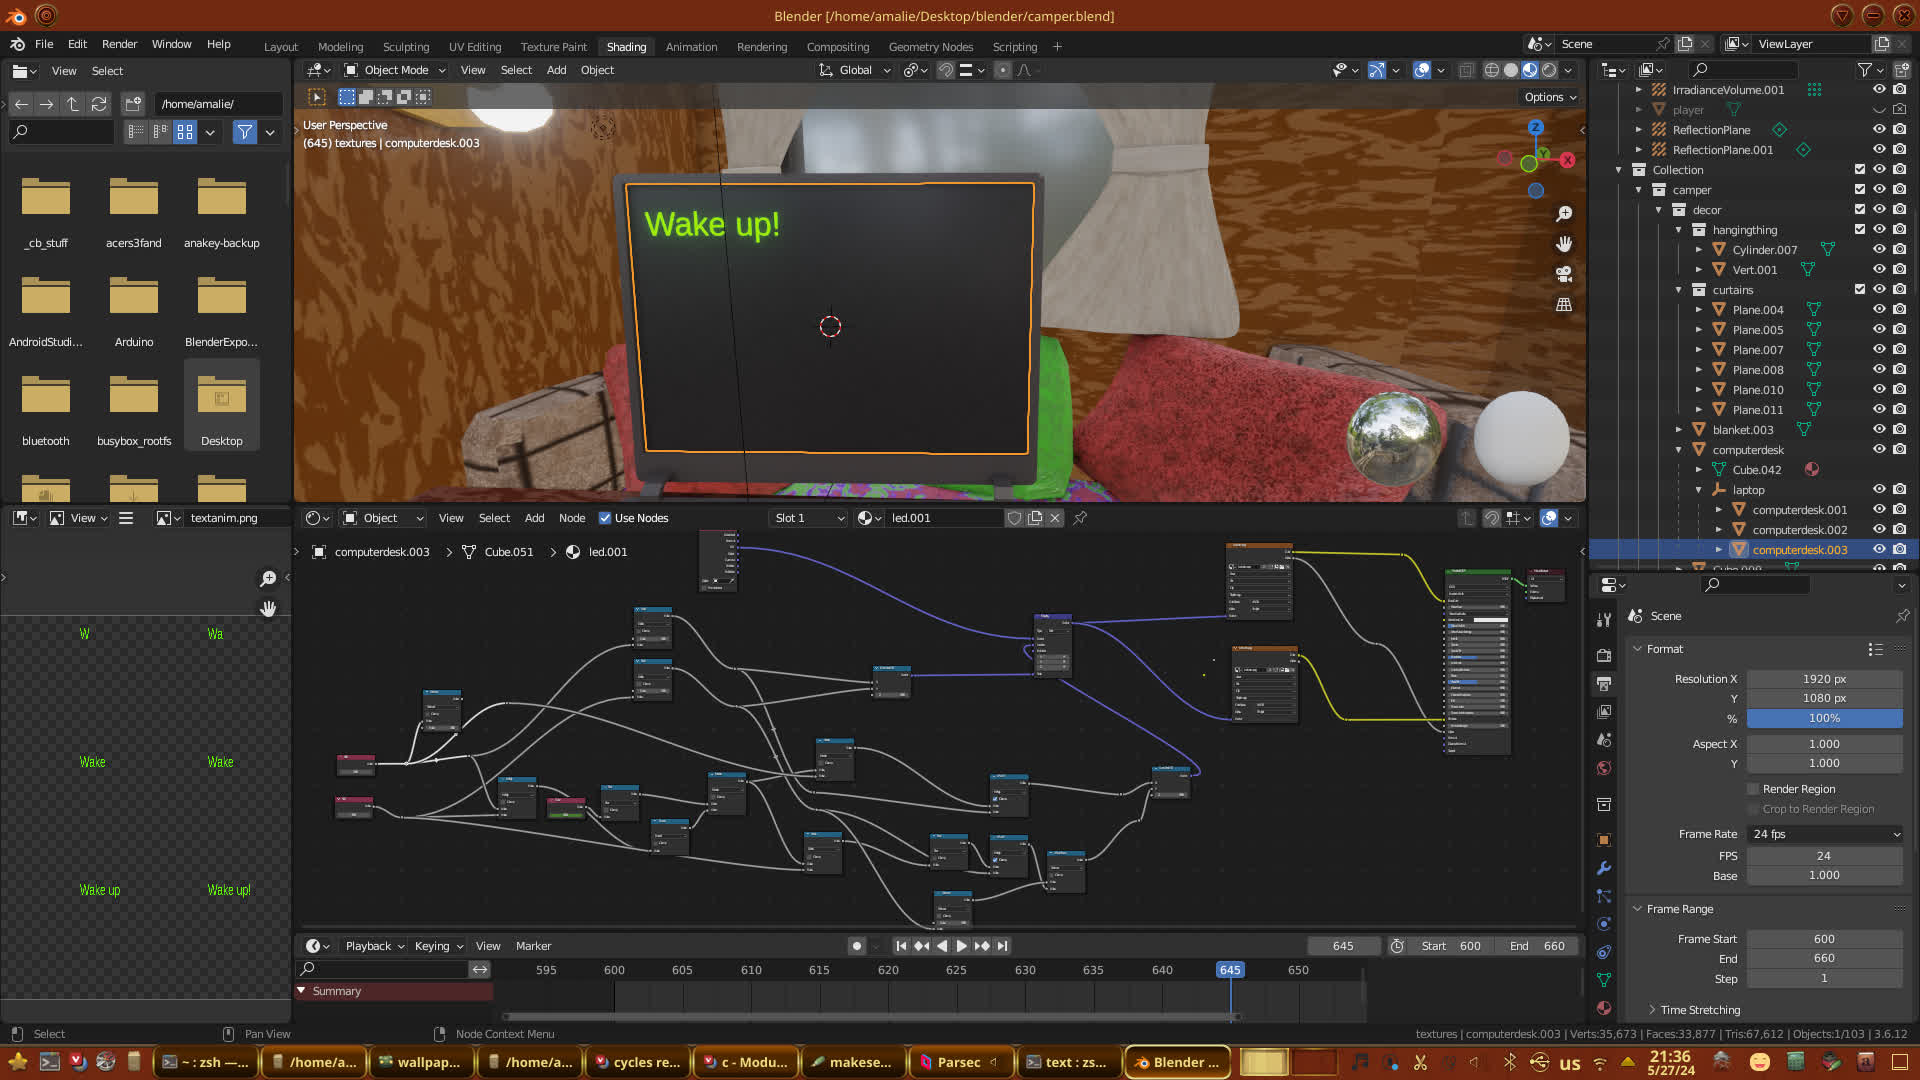Switch to orthographic view grid icon
Viewport: 1920px width, 1080px height.
pyautogui.click(x=1564, y=304)
